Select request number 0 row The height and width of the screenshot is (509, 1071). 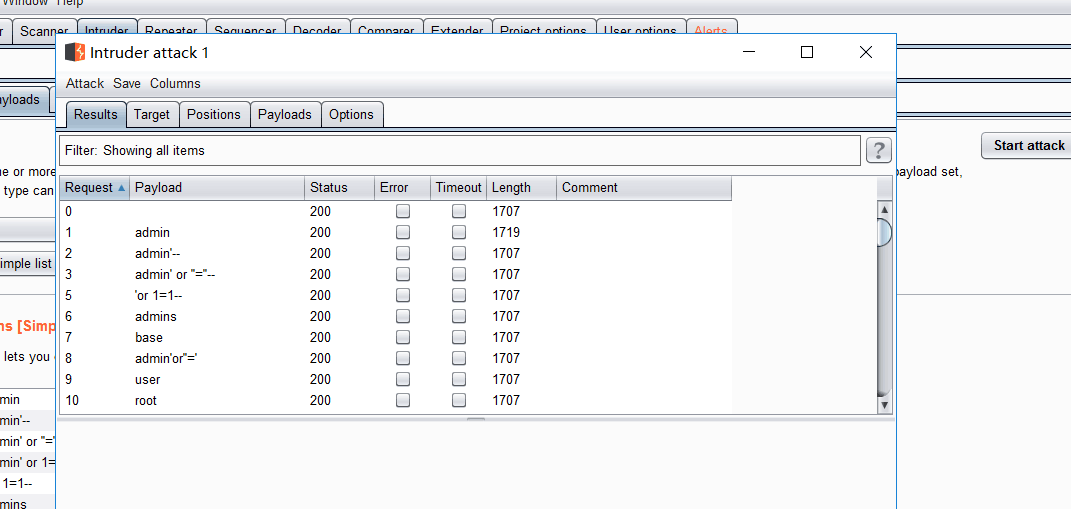[395, 211]
